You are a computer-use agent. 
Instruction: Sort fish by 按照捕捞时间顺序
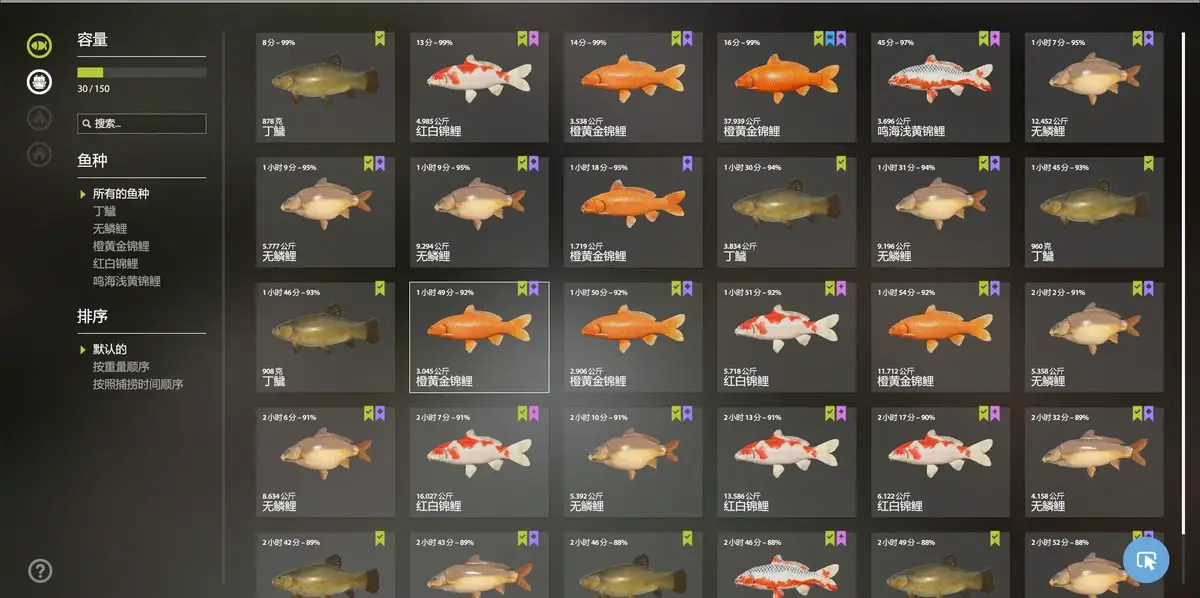coord(138,384)
